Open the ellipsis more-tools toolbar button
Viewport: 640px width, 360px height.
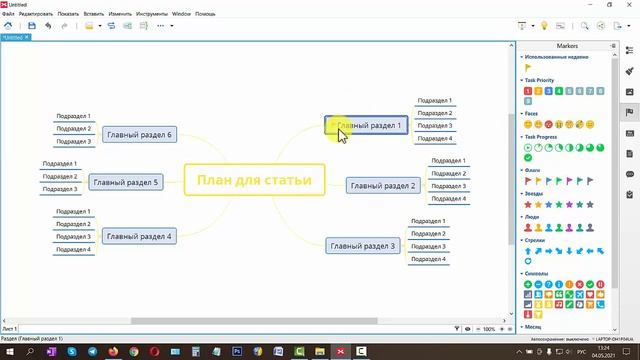[x=160, y=26]
